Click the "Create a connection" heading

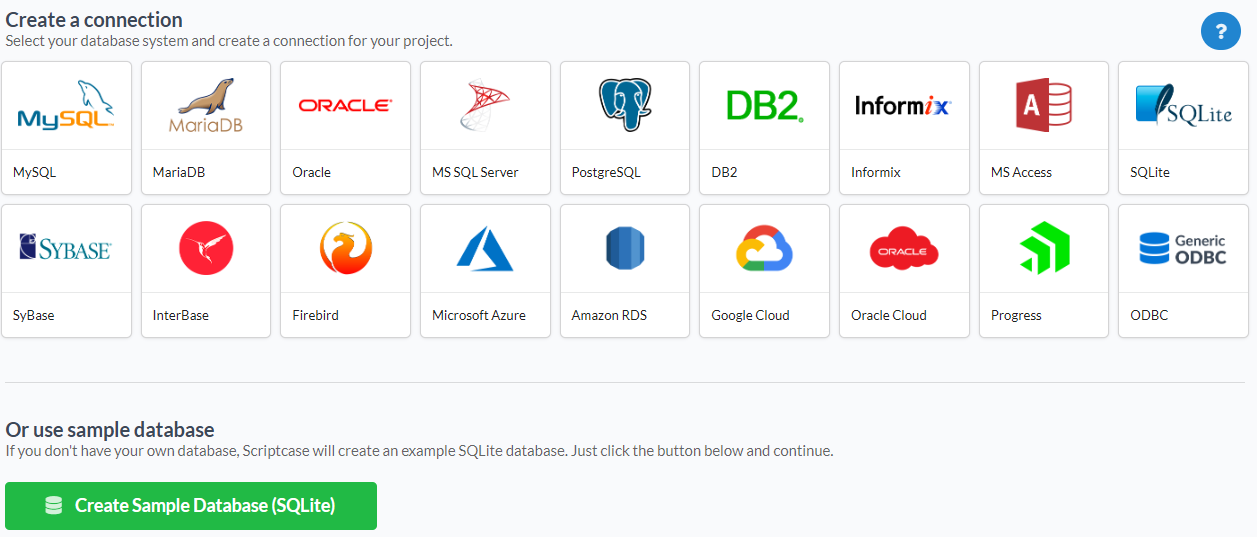pyautogui.click(x=94, y=19)
